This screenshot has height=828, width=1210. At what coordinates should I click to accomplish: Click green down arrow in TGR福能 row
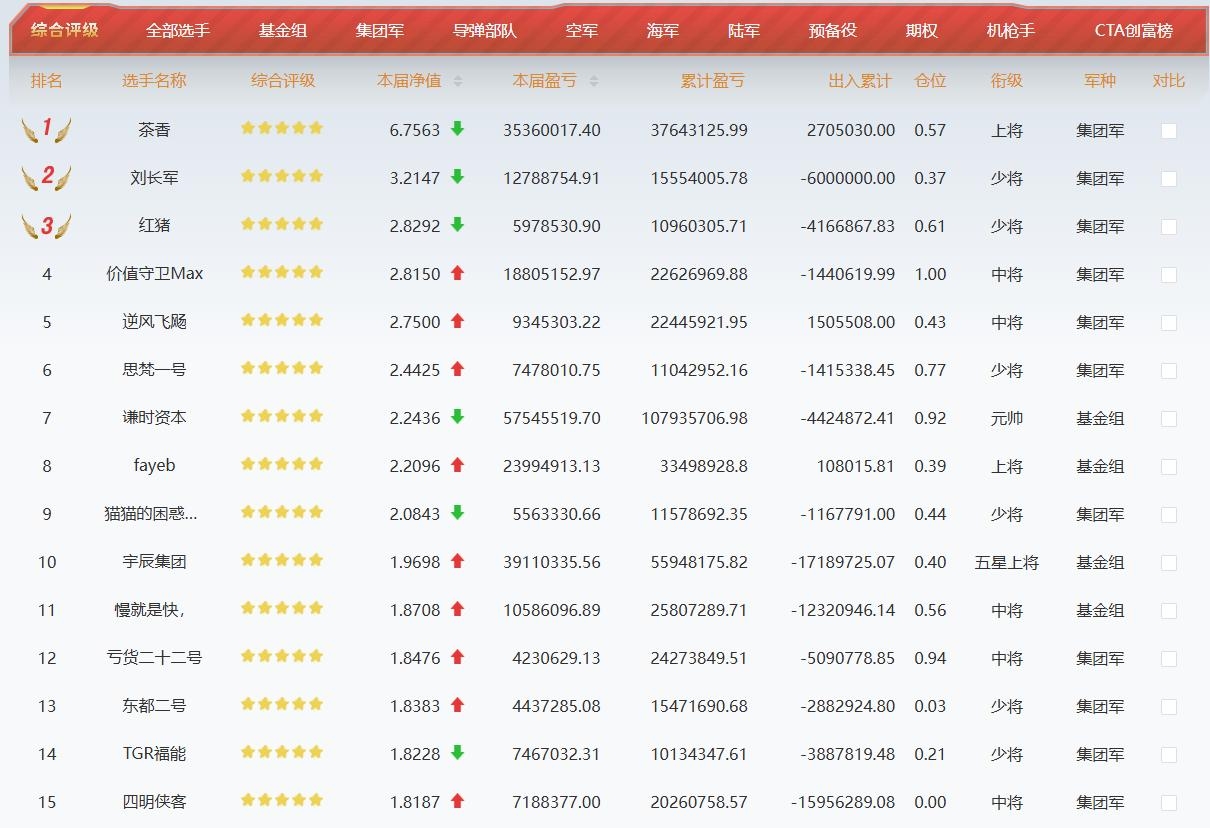pyautogui.click(x=457, y=753)
